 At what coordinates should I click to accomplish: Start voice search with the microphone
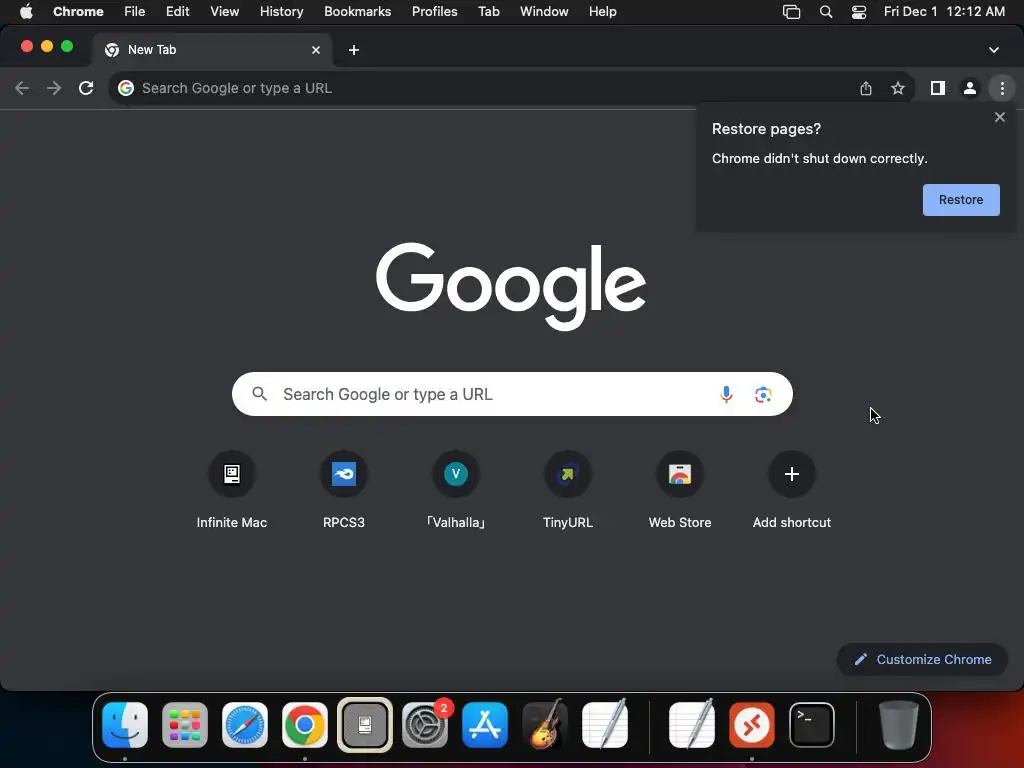[726, 394]
